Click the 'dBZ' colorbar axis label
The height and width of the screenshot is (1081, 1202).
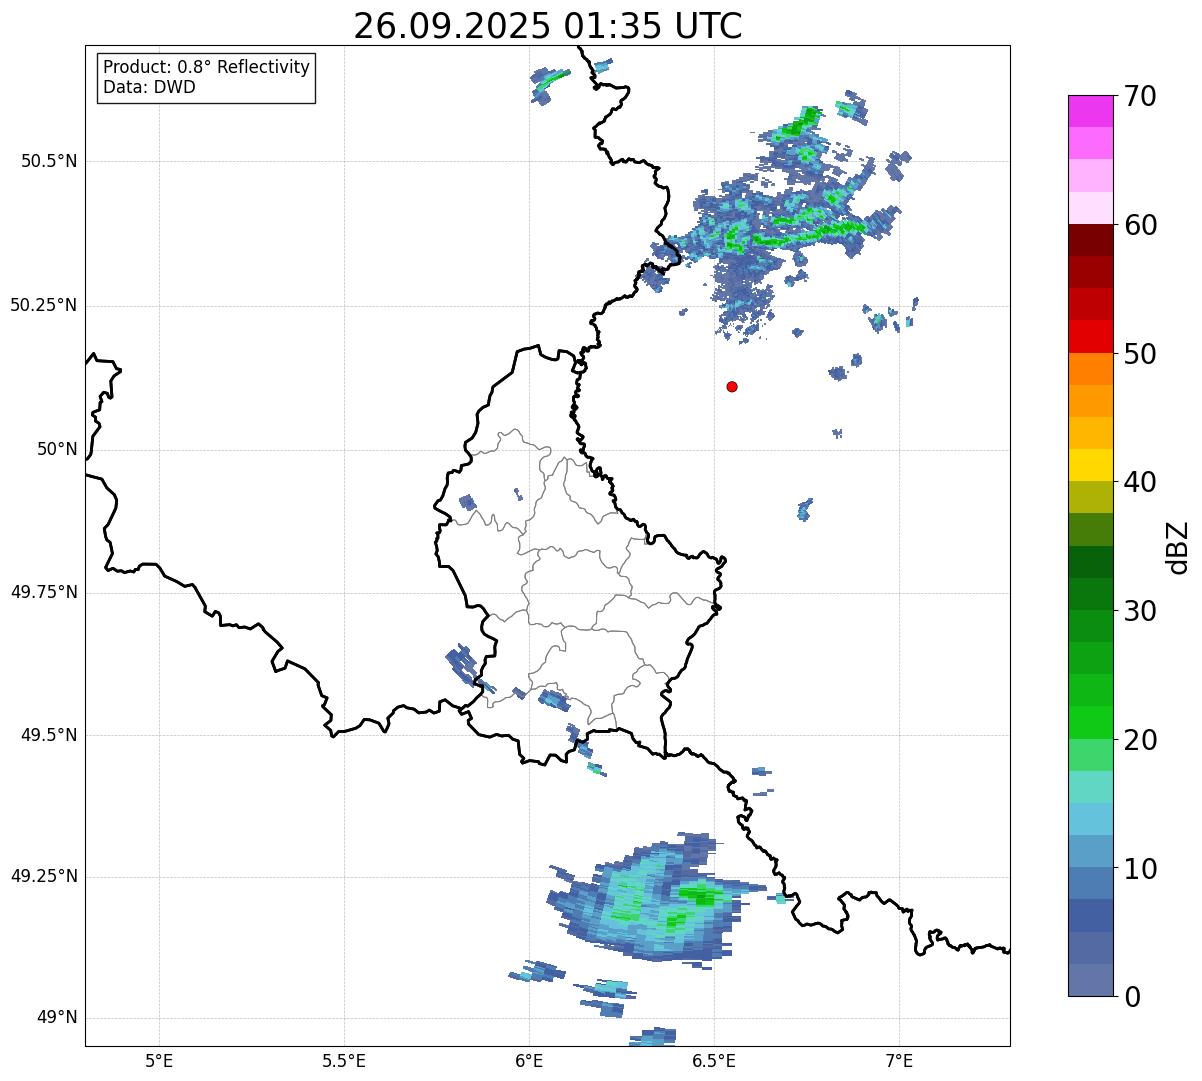click(x=1178, y=547)
